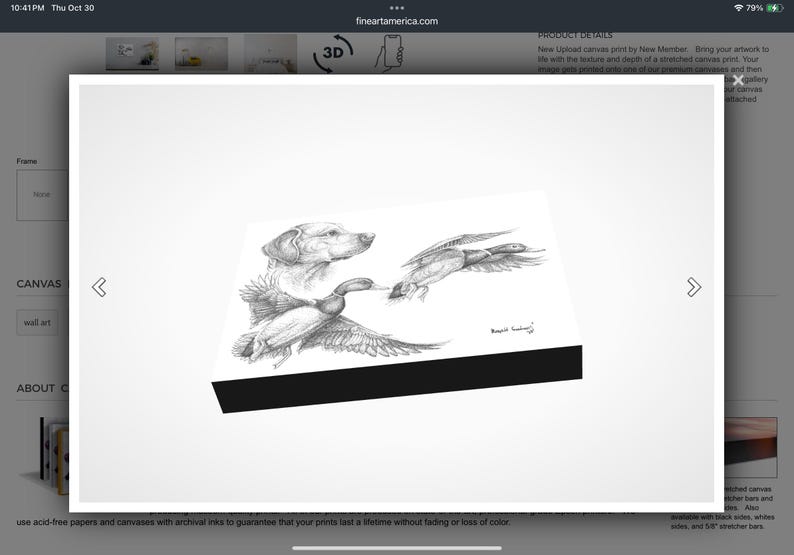This screenshot has height=555, width=794.
Task: Click the 10:41 PM clock
Action: tap(27, 8)
